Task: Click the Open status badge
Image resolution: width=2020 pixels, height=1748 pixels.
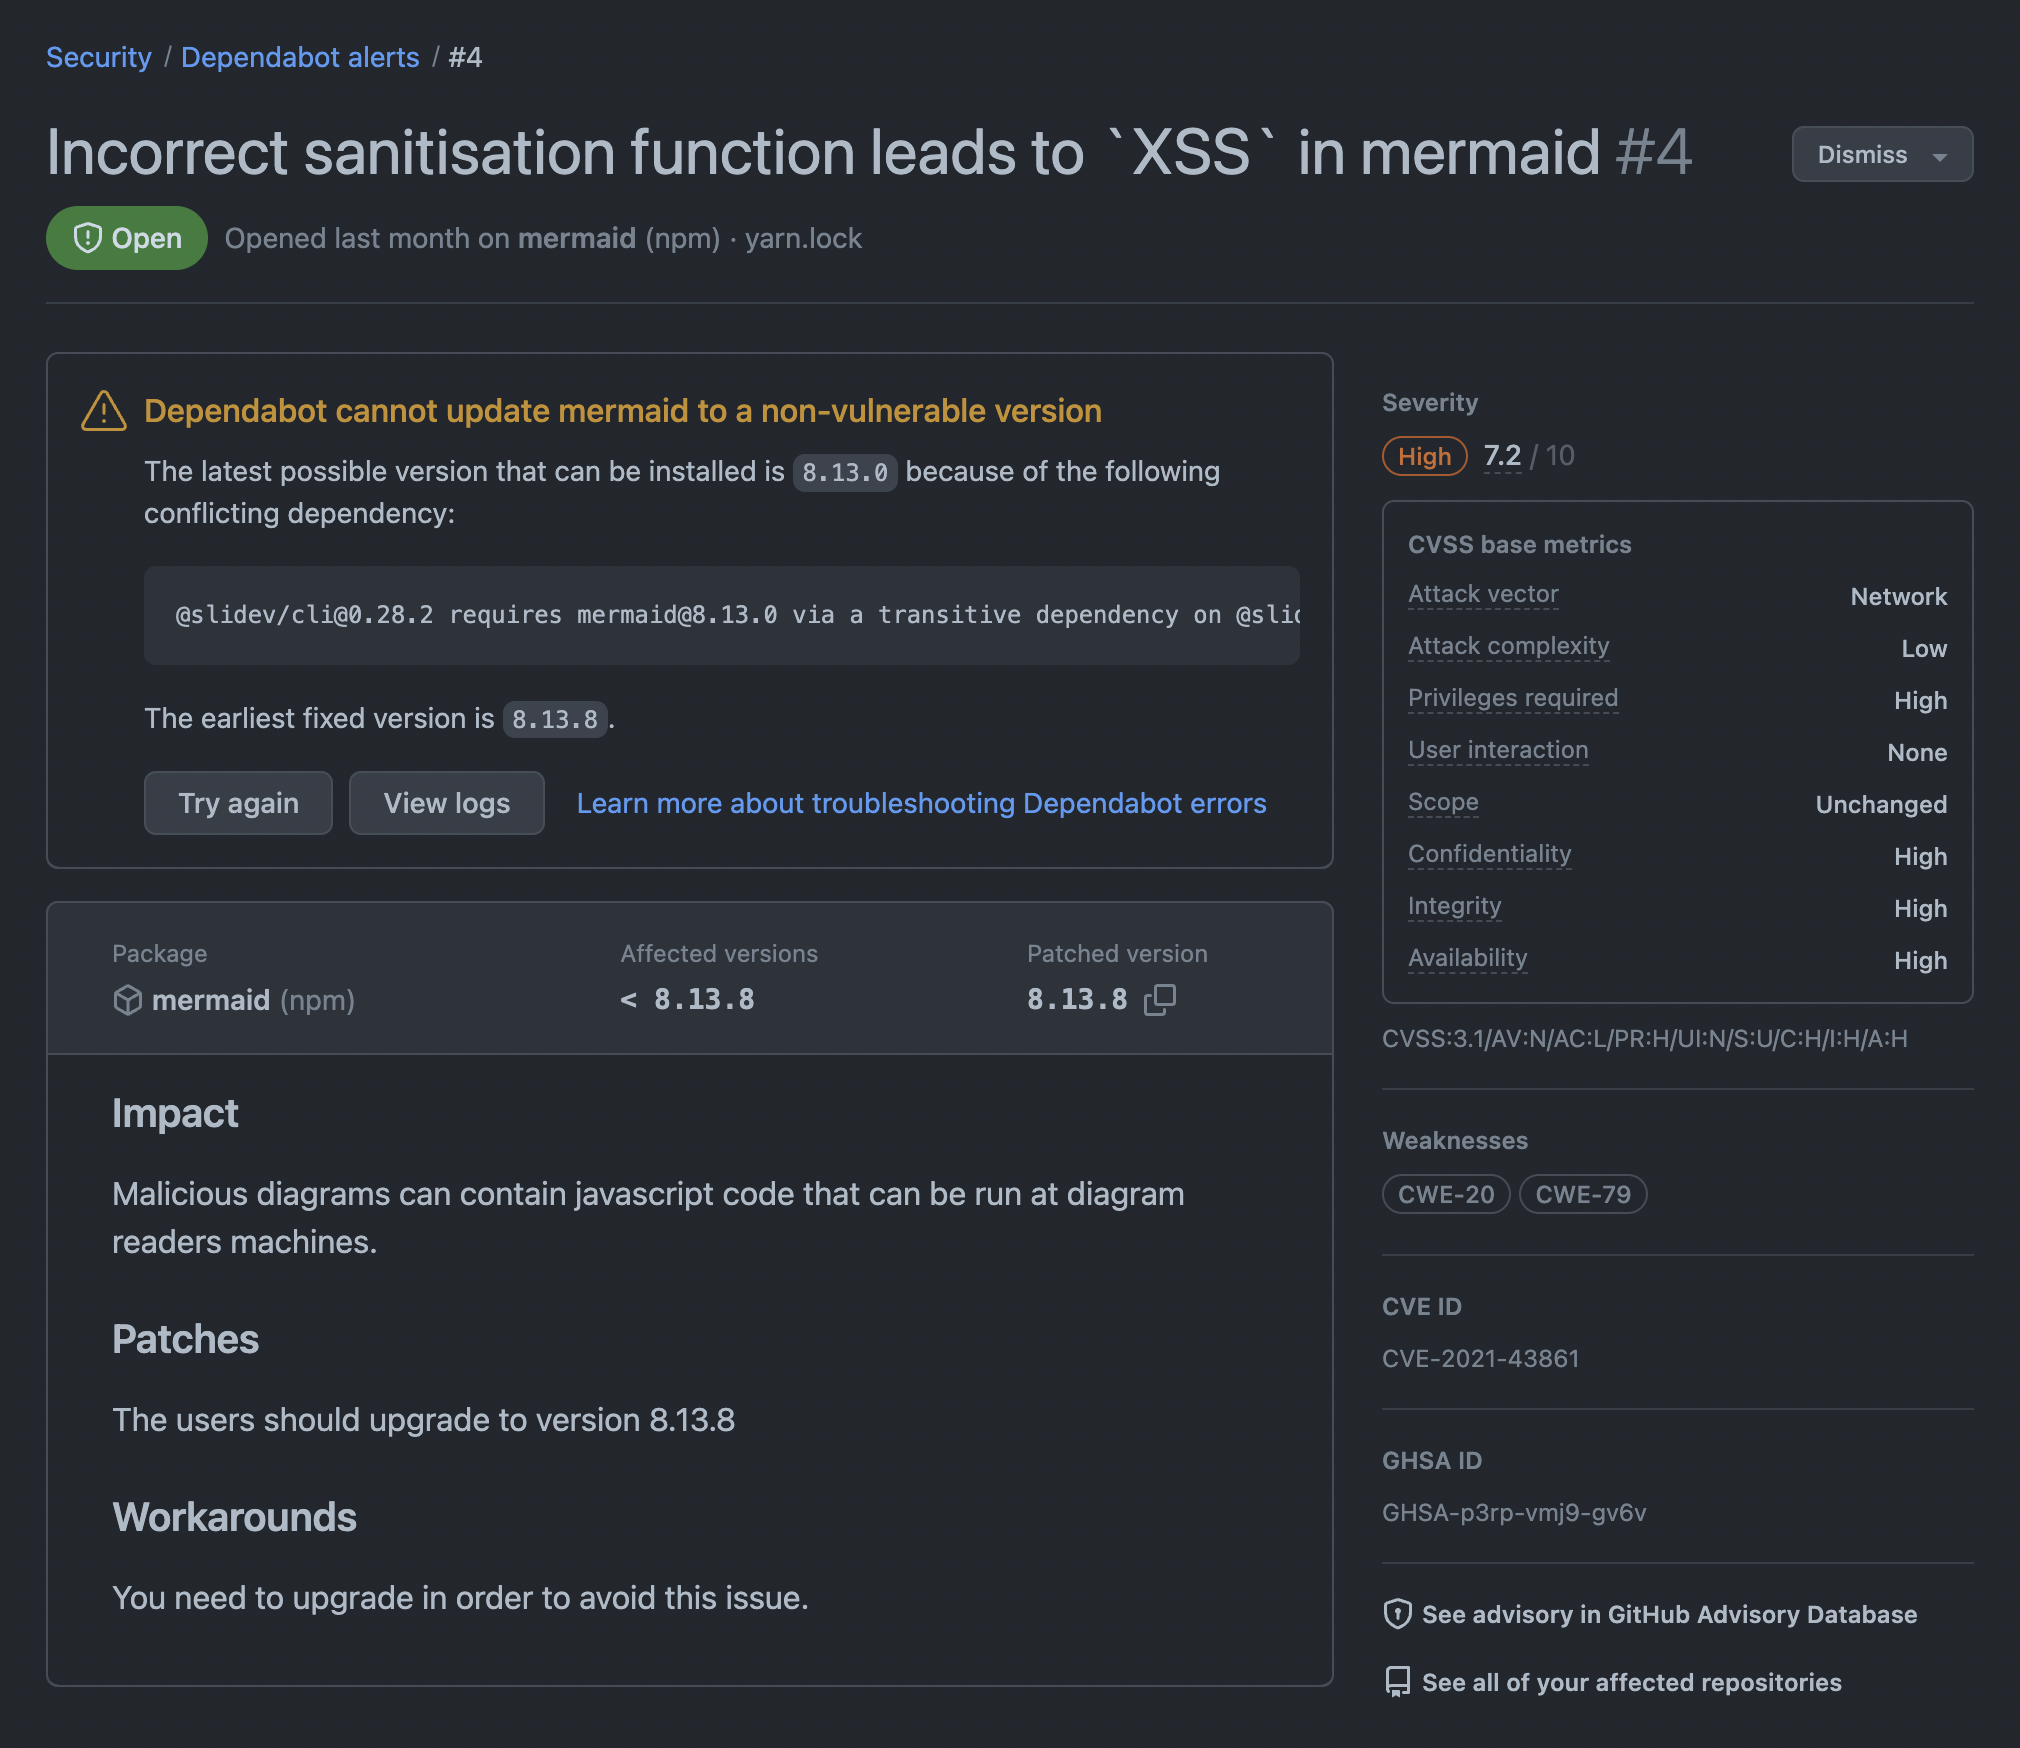Action: 127,238
